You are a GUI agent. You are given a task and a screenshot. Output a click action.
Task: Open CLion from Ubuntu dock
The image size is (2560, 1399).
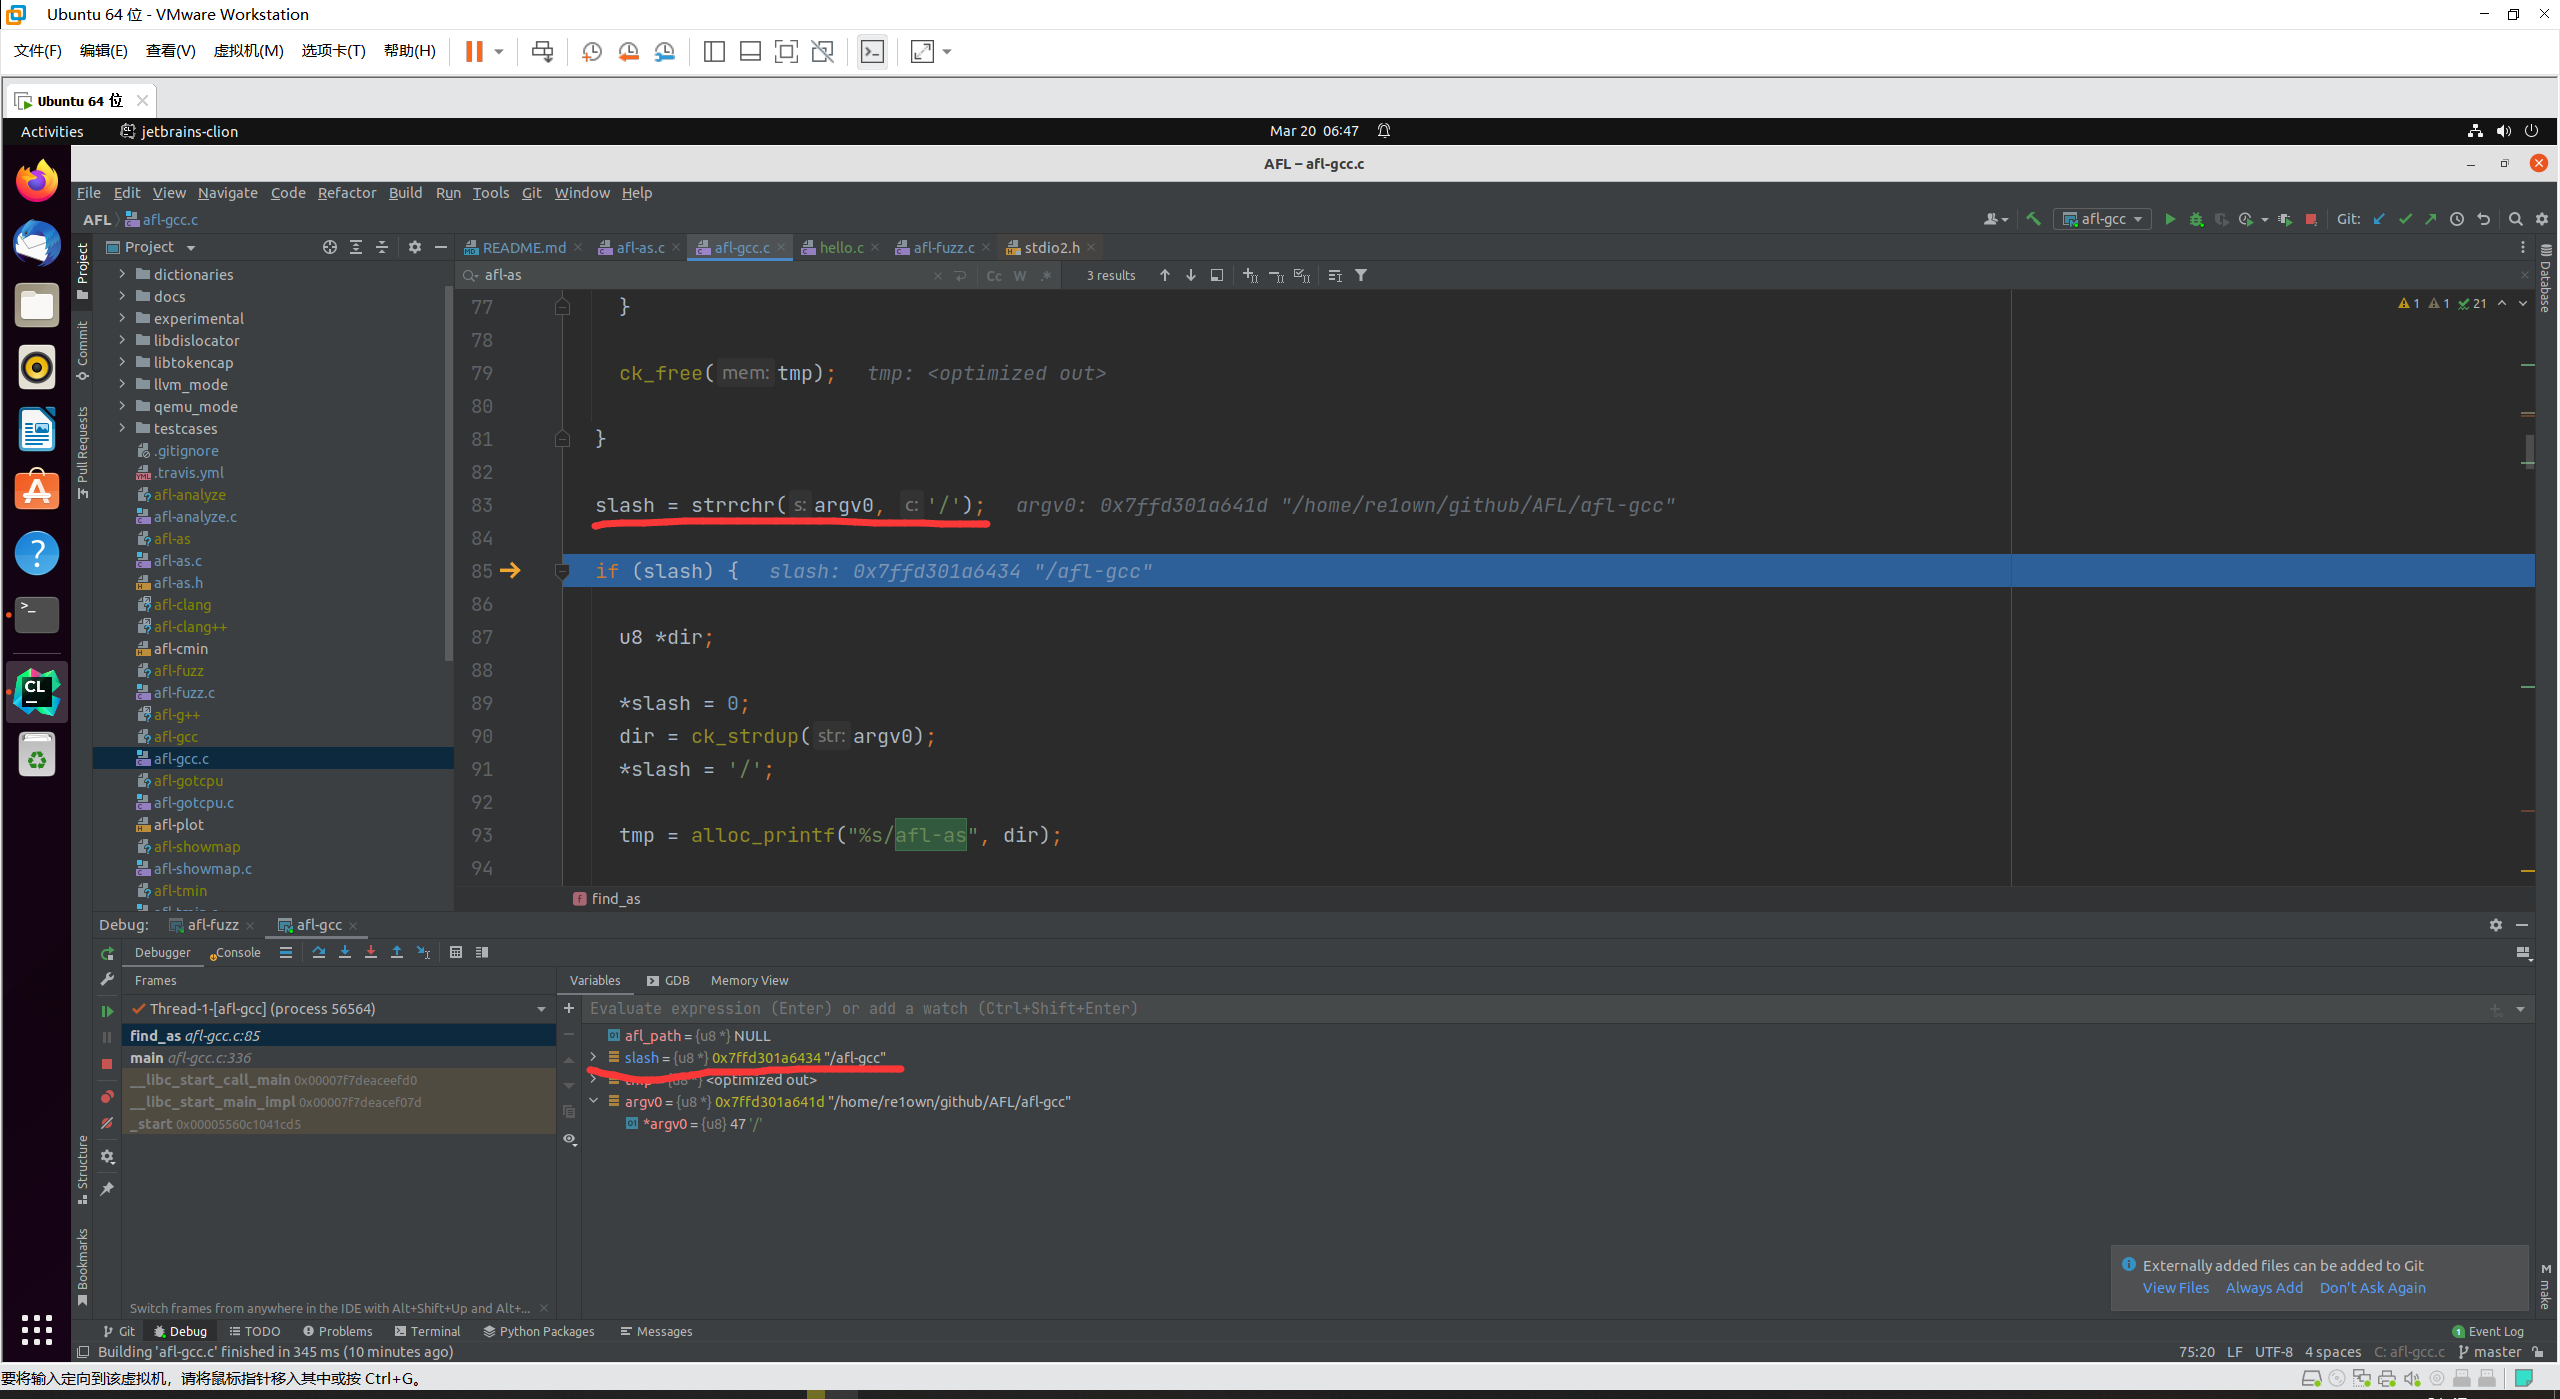point(37,691)
